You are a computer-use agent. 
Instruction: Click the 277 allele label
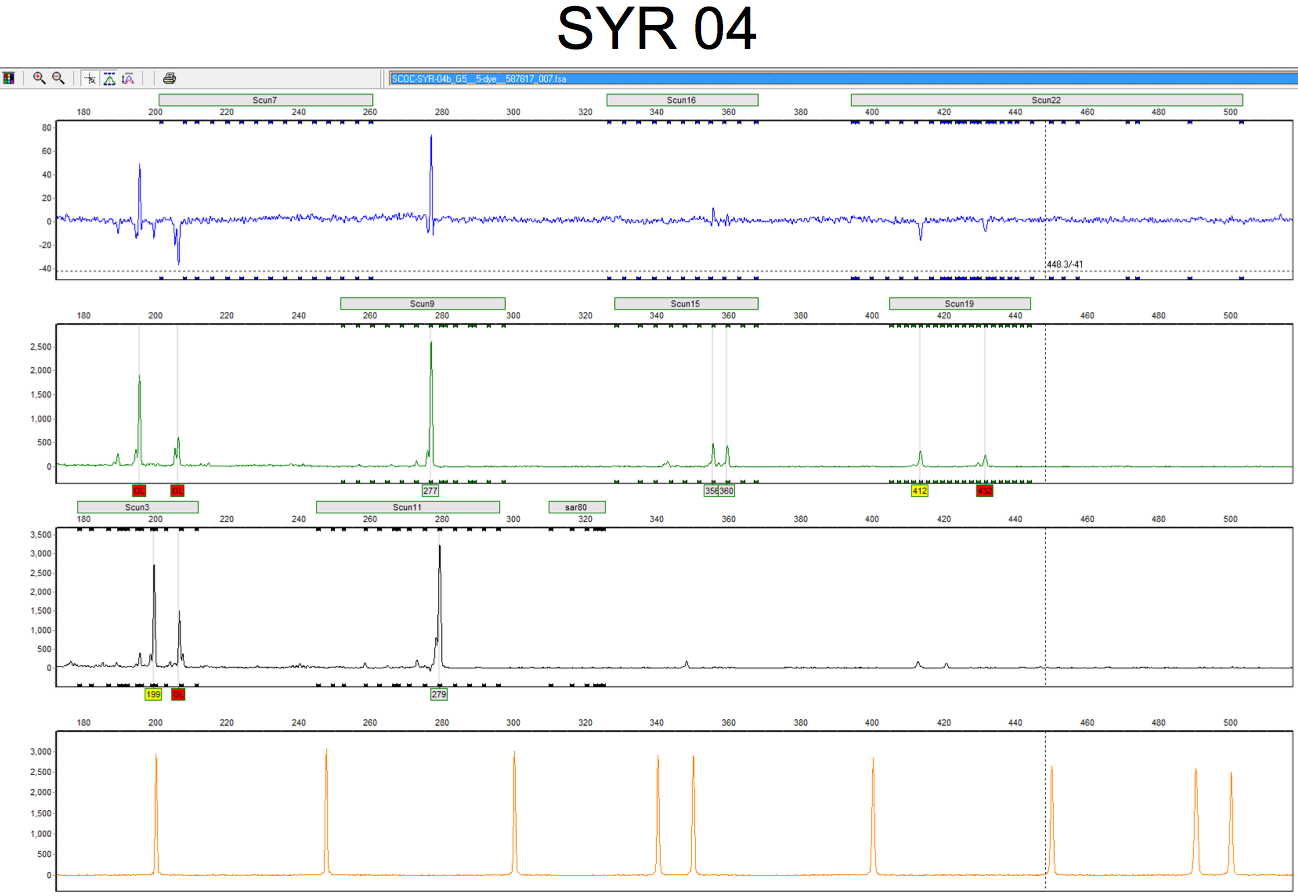coord(431,491)
